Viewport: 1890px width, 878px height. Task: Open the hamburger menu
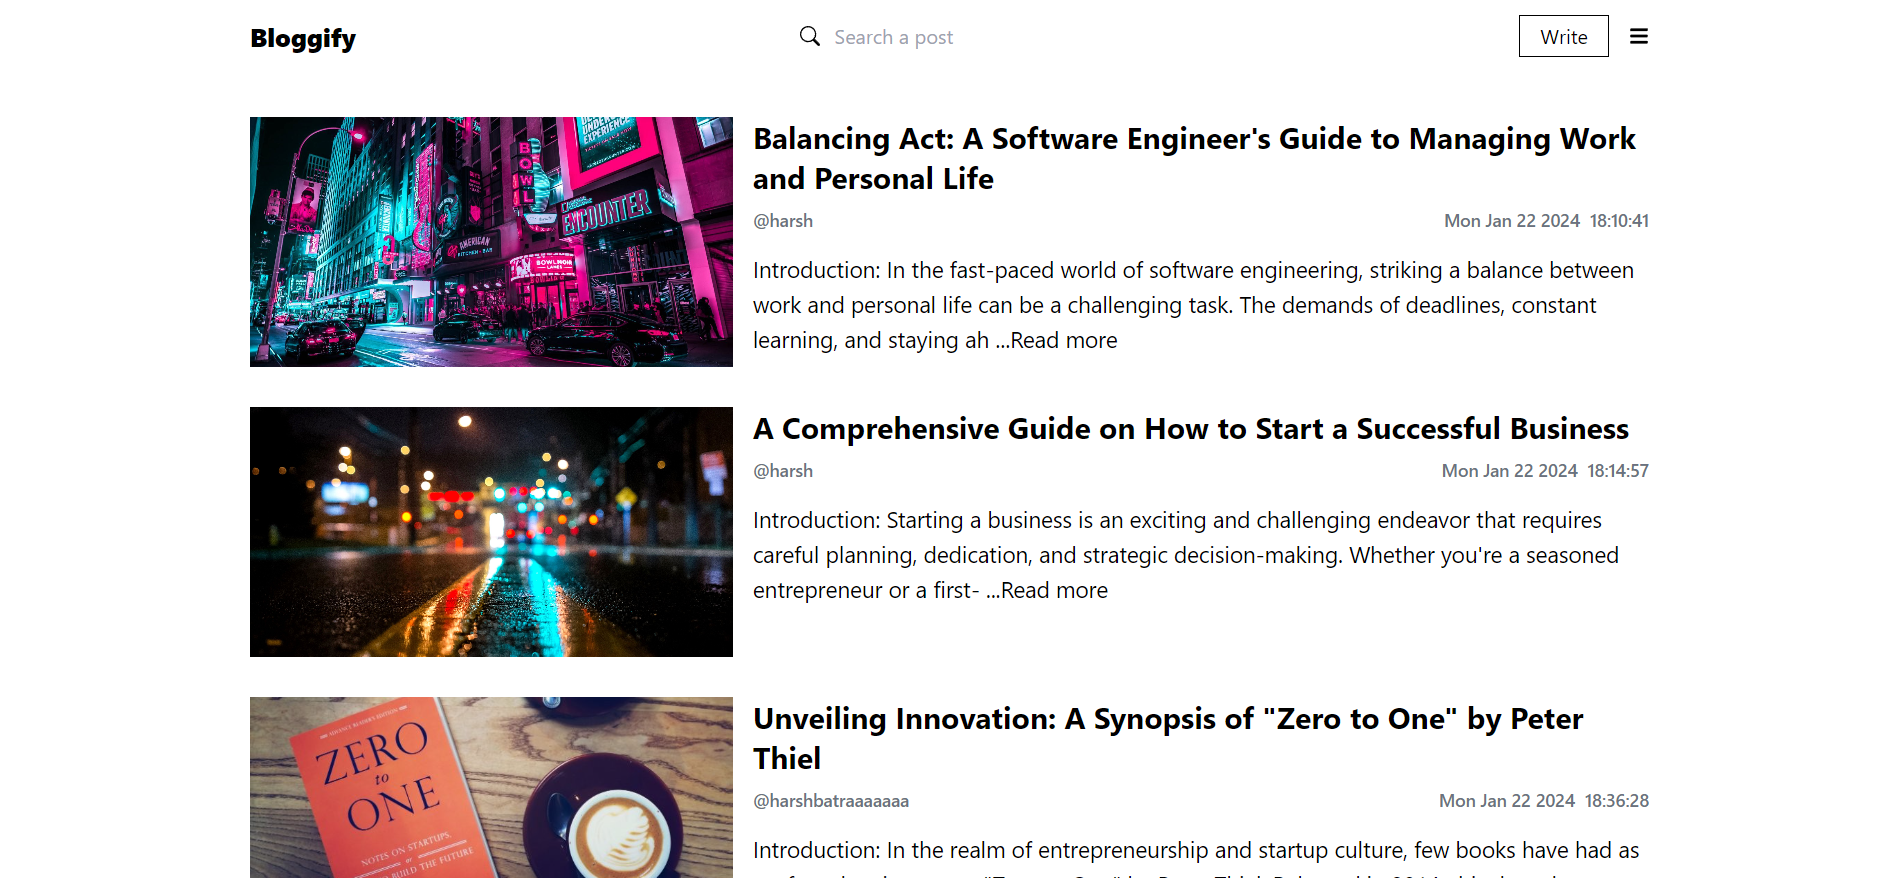tap(1638, 37)
